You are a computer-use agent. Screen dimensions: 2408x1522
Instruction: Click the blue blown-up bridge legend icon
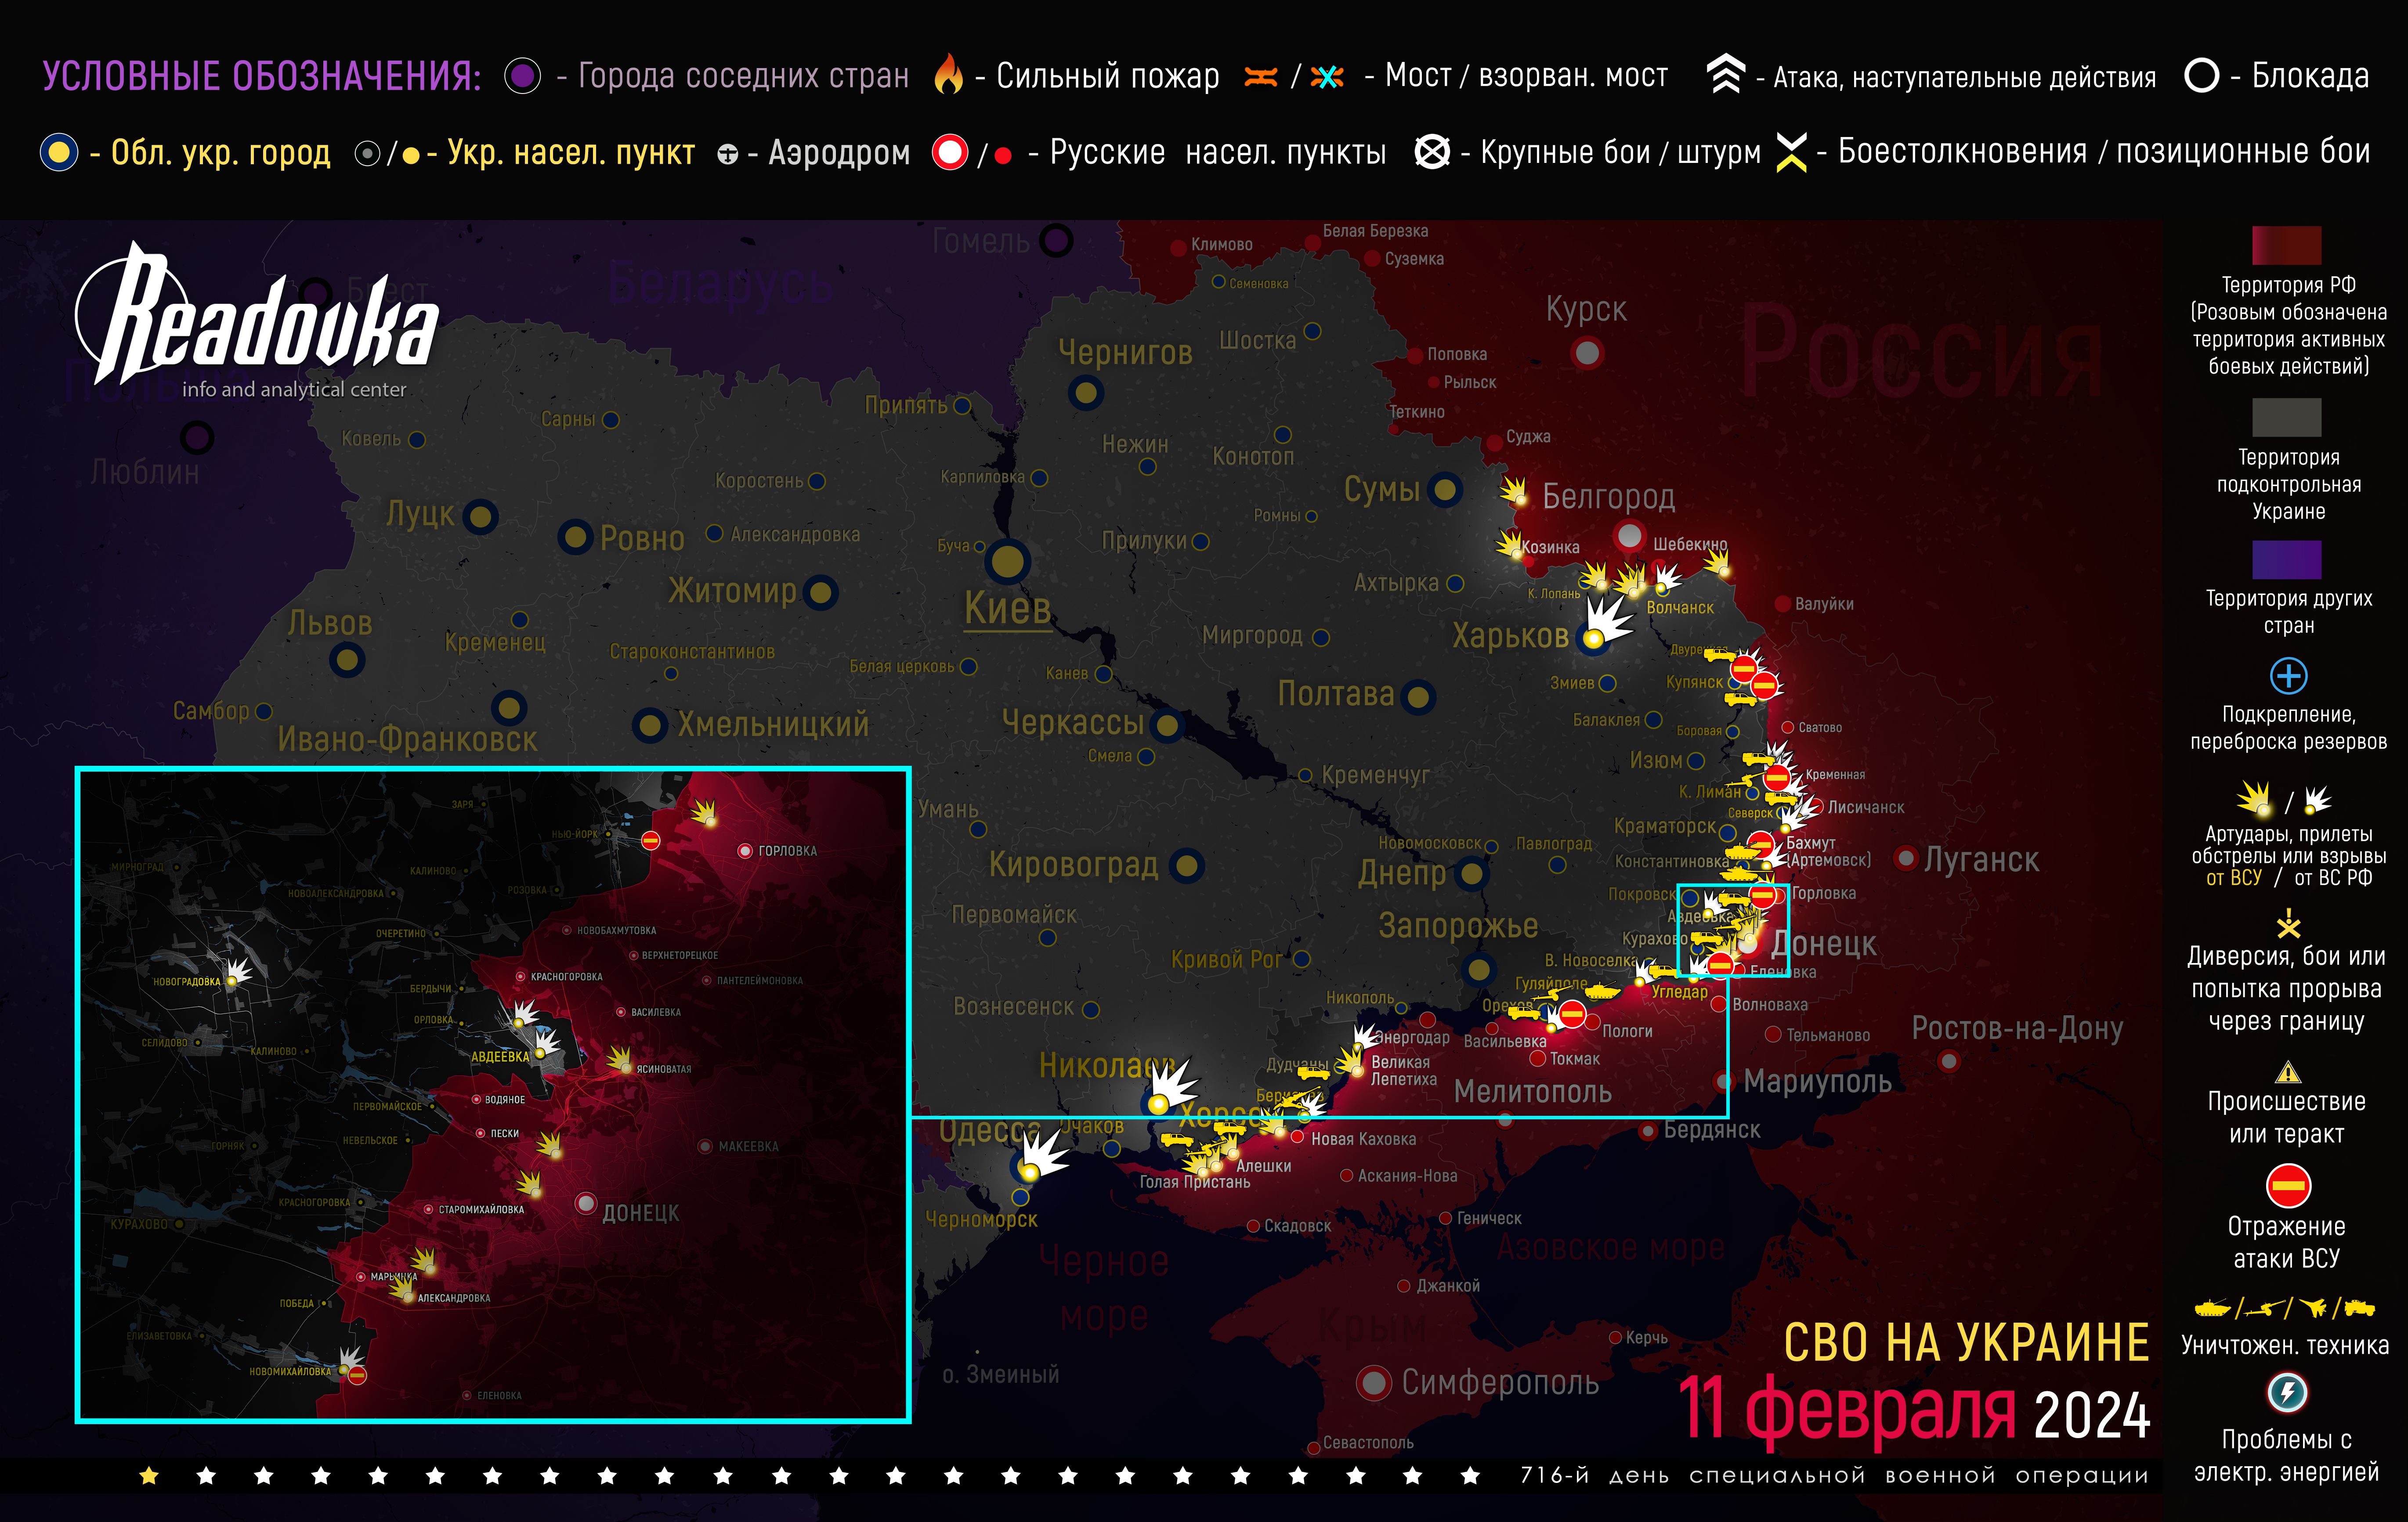[x=1327, y=77]
